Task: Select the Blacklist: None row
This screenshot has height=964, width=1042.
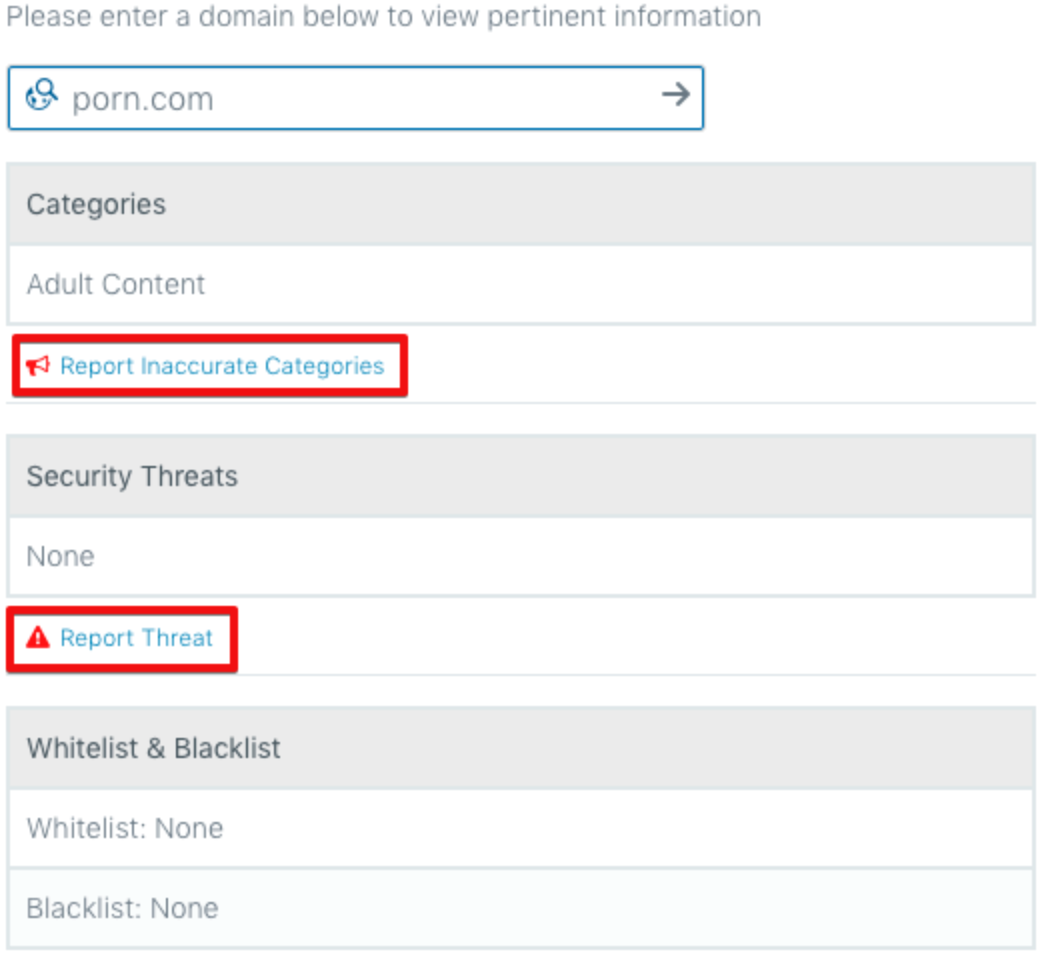Action: click(521, 908)
